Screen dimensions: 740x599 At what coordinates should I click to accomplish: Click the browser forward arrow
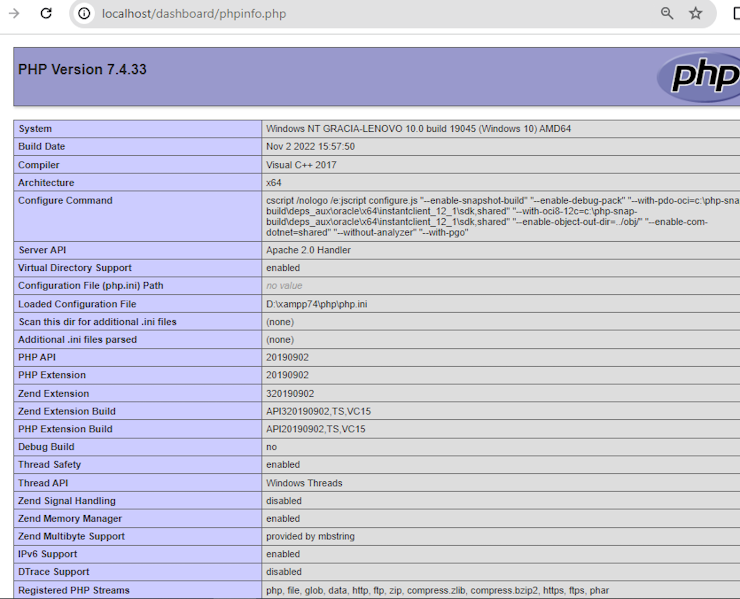click(14, 13)
